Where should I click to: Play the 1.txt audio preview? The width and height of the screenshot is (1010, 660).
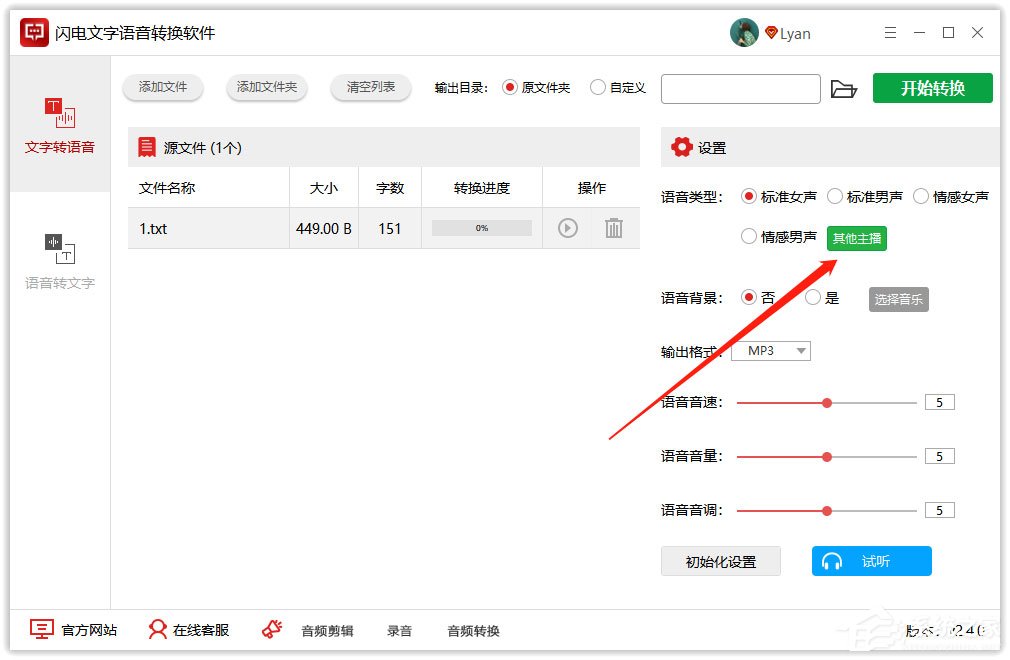tap(566, 228)
